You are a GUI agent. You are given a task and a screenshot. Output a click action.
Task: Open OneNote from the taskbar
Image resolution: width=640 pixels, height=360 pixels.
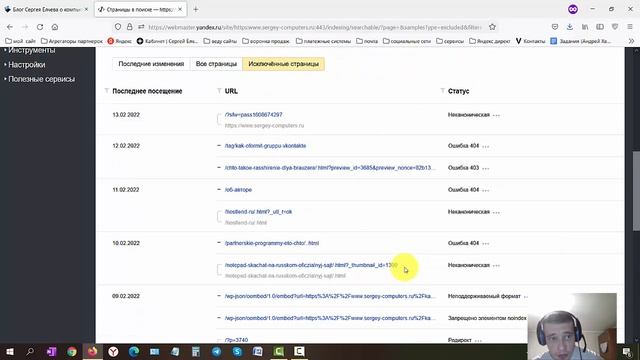coord(51,351)
